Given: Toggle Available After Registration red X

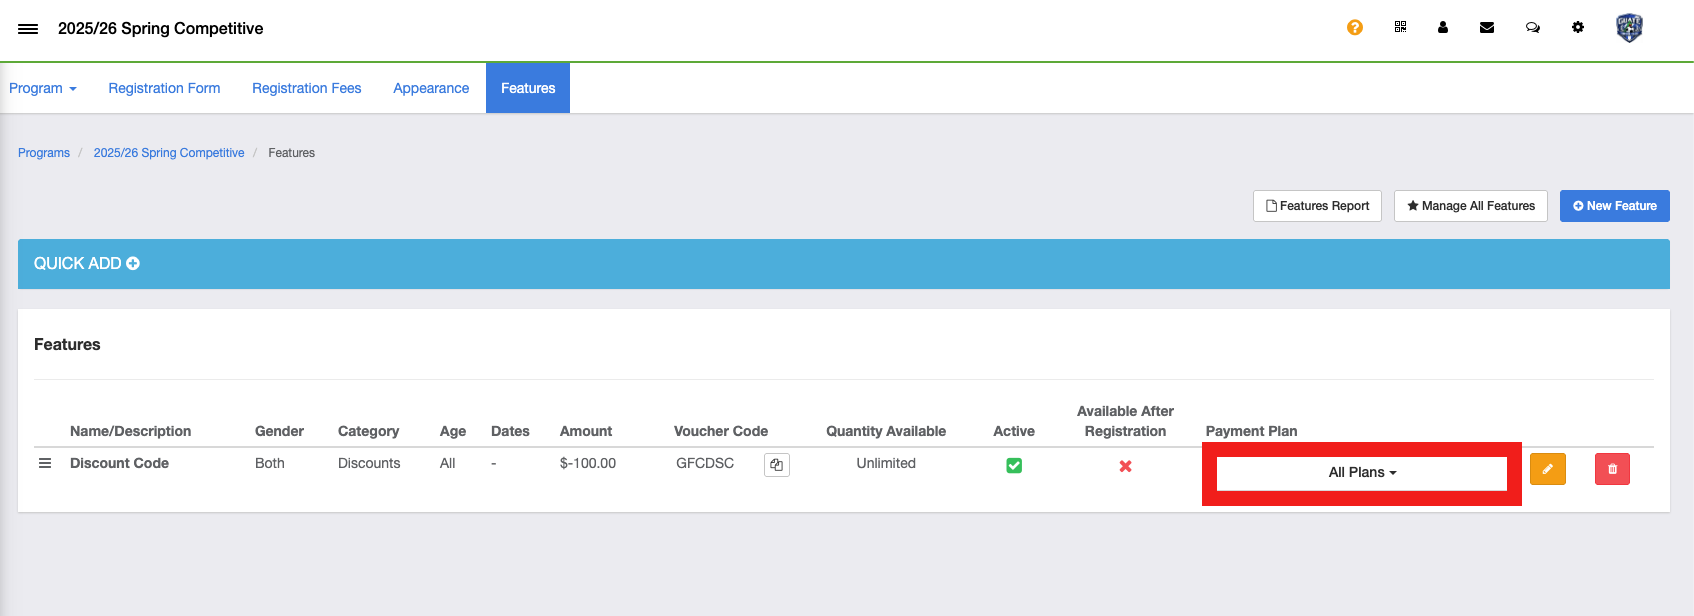Looking at the screenshot, I should pos(1125,466).
